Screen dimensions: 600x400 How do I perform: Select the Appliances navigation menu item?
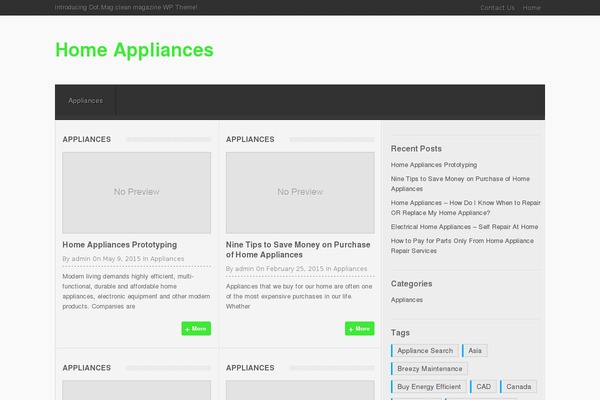click(85, 101)
